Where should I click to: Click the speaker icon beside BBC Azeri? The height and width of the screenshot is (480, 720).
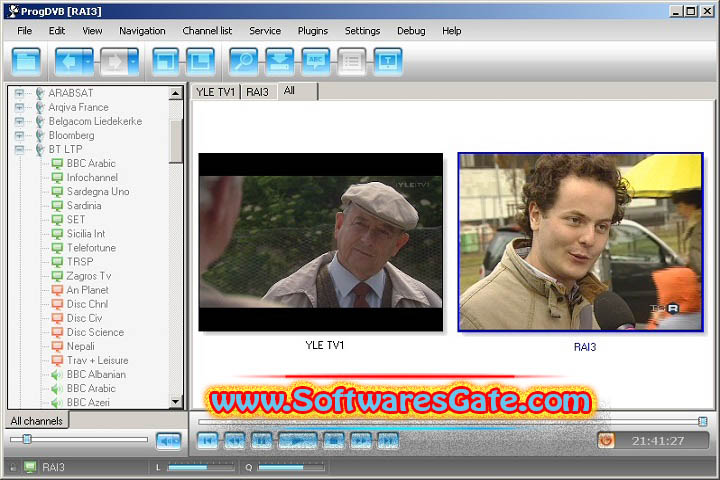coord(57,403)
